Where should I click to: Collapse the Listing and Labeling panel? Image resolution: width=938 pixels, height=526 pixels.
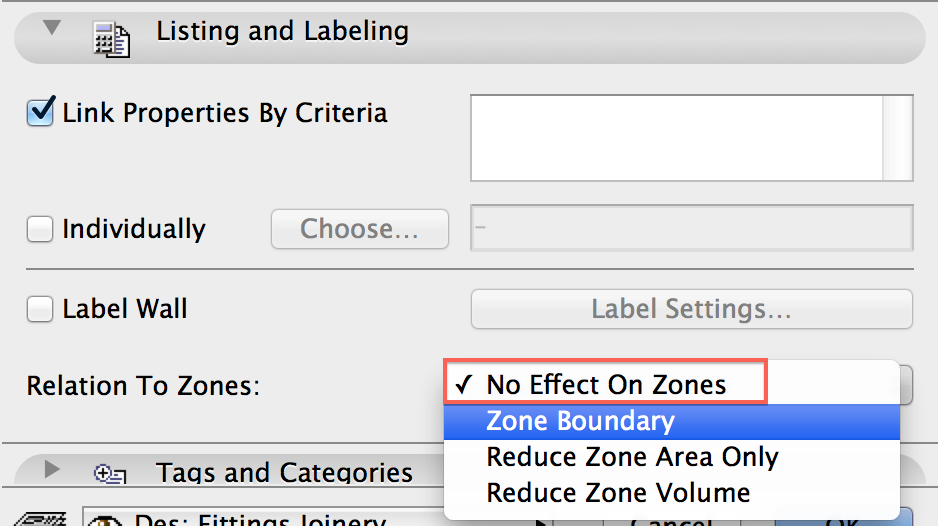52,30
